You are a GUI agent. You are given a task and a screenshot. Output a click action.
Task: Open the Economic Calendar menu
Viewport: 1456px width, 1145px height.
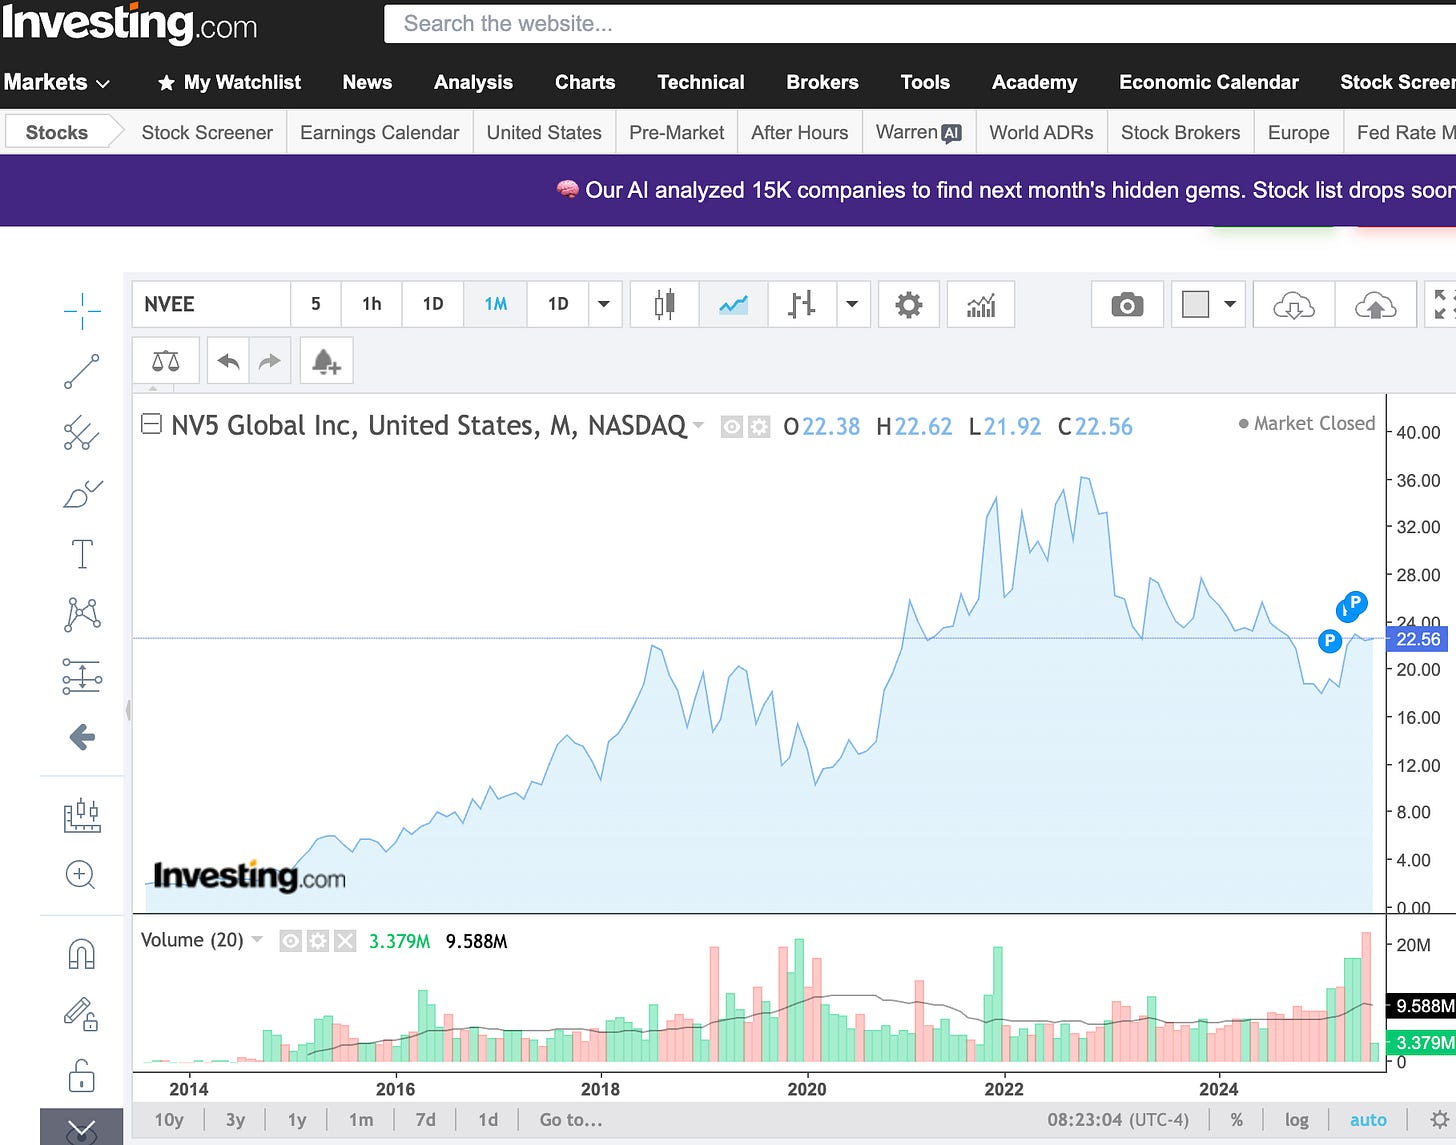point(1208,82)
